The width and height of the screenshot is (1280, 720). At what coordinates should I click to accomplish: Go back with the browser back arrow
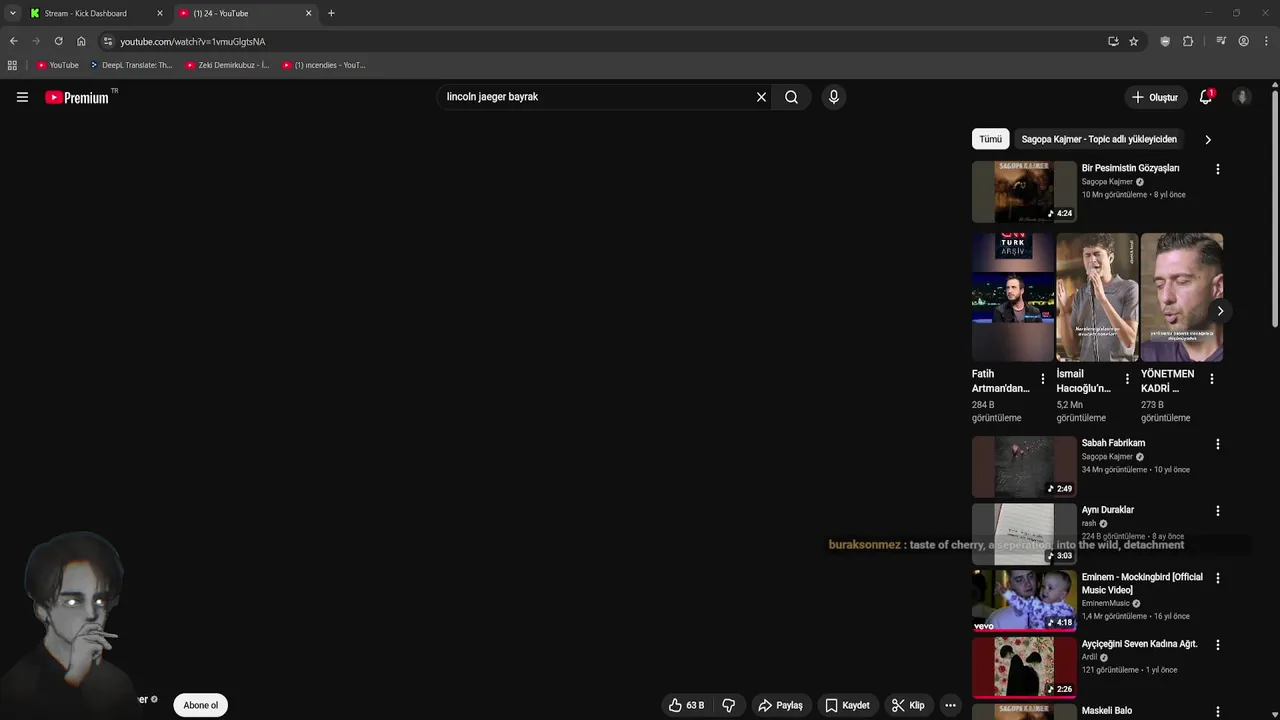13,41
